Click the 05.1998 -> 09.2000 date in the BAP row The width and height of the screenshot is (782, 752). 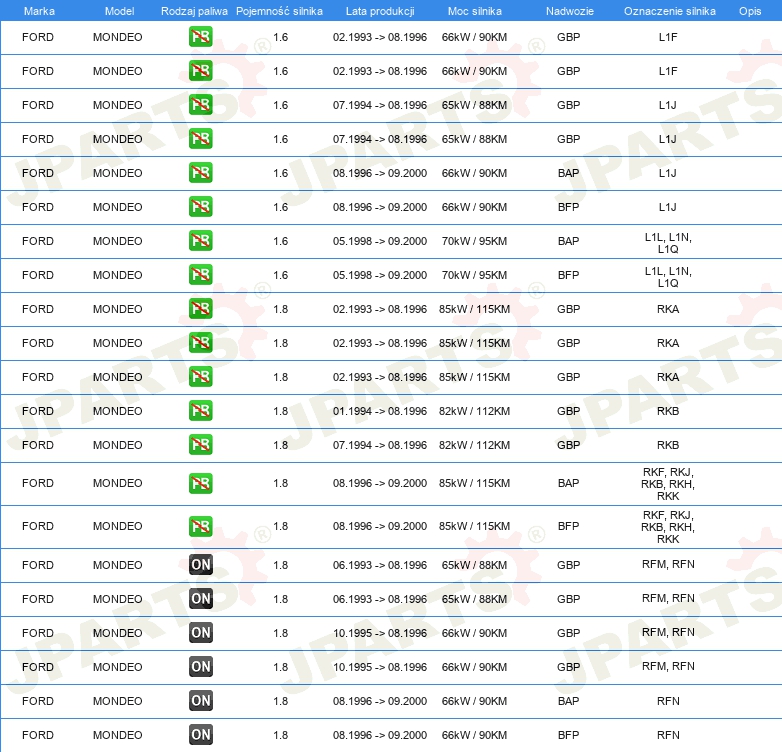380,241
